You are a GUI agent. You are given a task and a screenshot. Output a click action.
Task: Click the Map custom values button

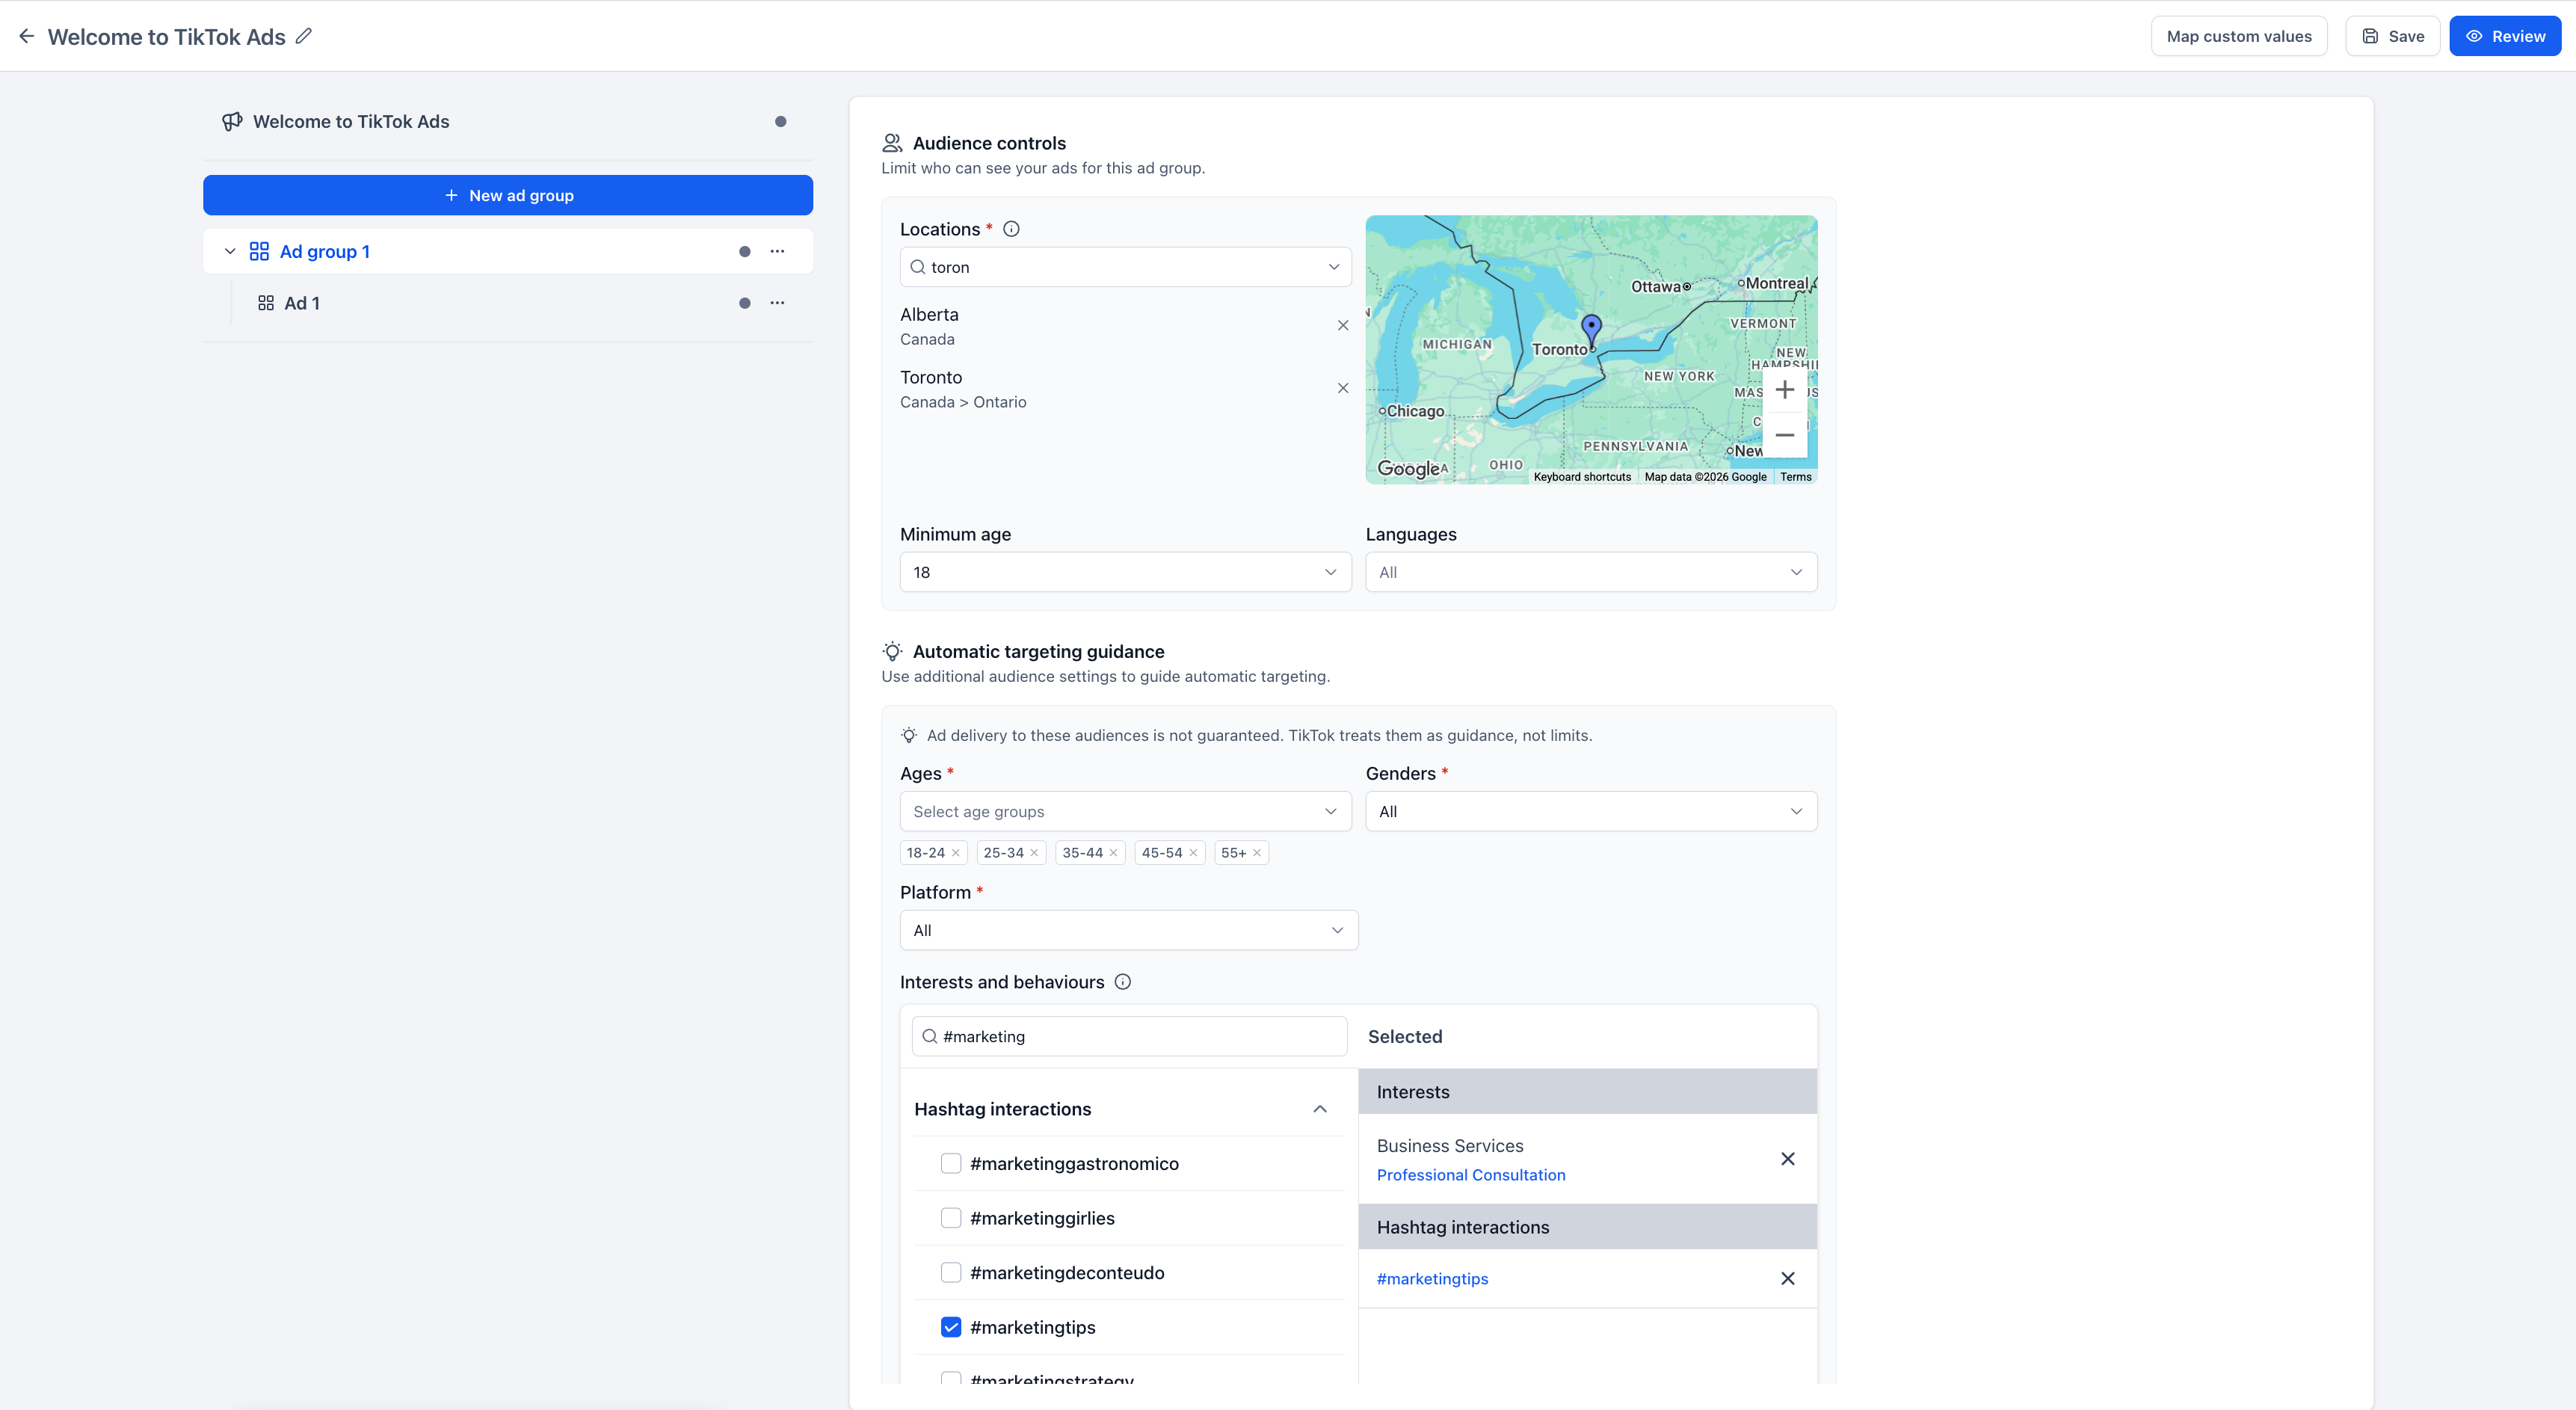point(2239,36)
